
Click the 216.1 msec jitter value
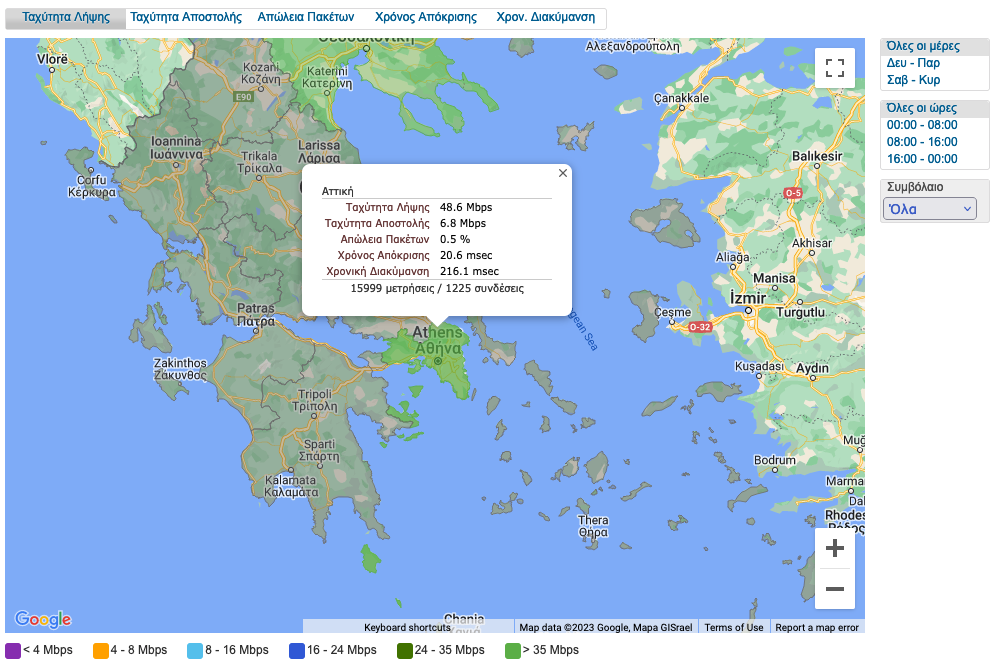click(x=469, y=271)
